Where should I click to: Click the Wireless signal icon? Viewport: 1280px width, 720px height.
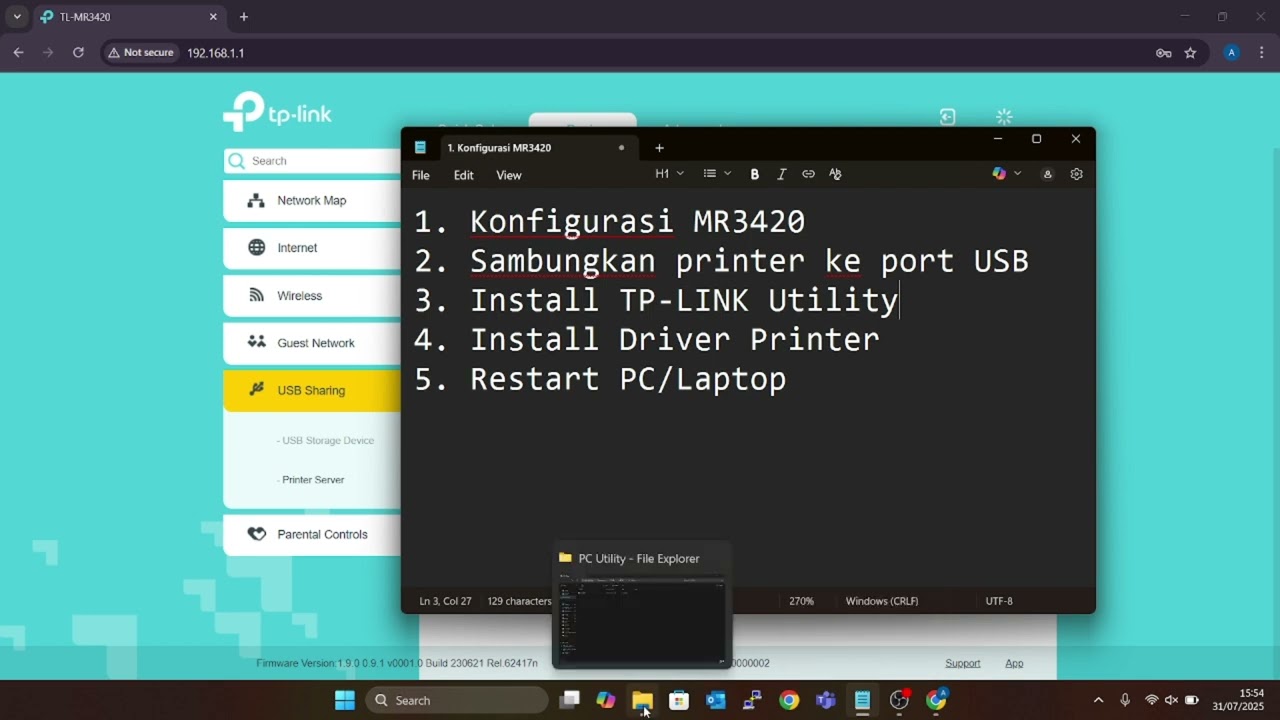pyautogui.click(x=257, y=295)
